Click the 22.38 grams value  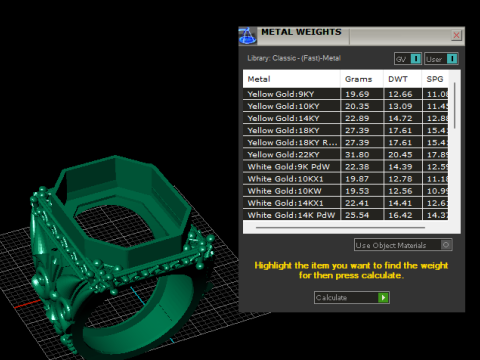357,167
